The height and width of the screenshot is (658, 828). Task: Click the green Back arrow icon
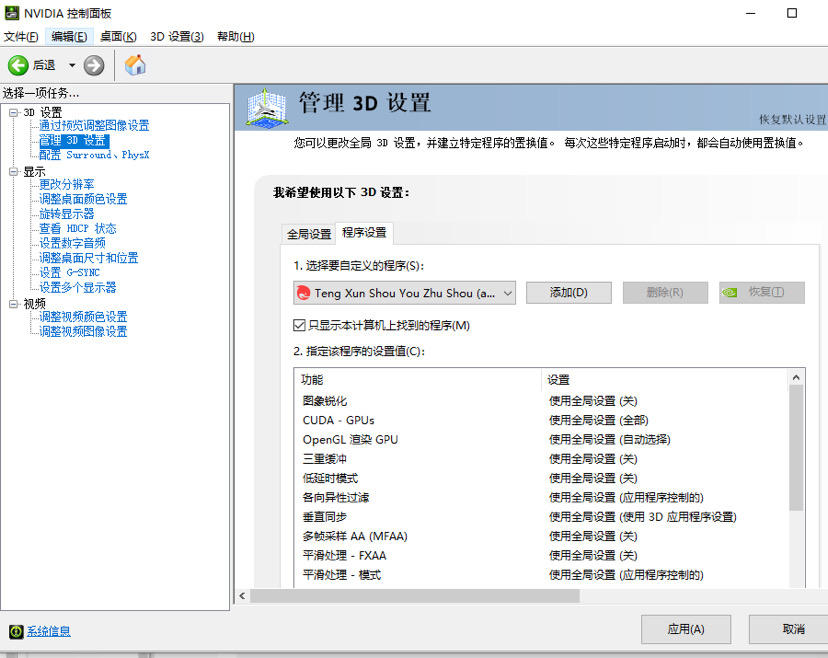click(18, 65)
